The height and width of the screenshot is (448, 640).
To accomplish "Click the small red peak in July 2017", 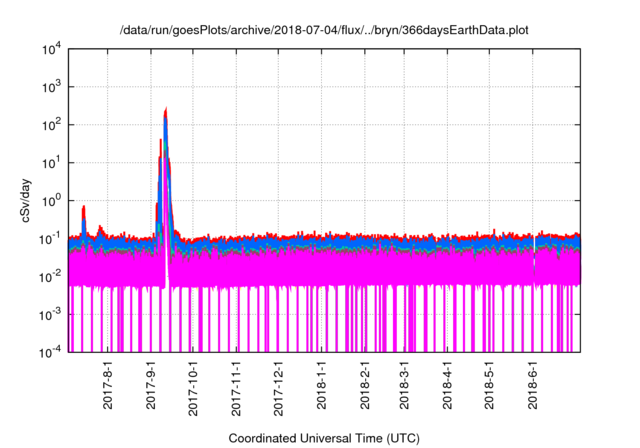I will click(84, 207).
